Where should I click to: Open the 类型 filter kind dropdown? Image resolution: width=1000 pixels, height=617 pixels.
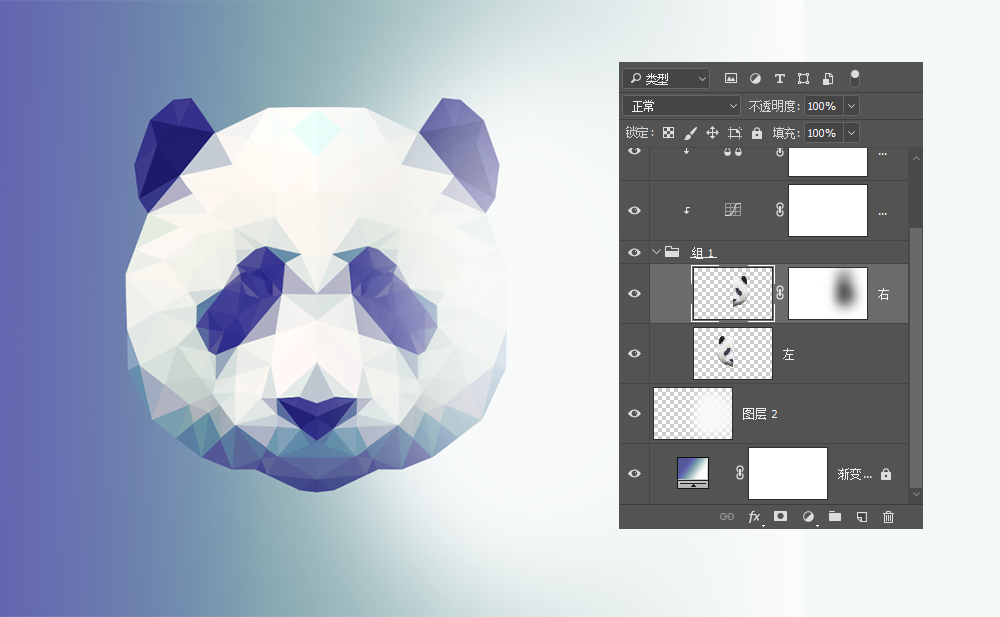666,78
